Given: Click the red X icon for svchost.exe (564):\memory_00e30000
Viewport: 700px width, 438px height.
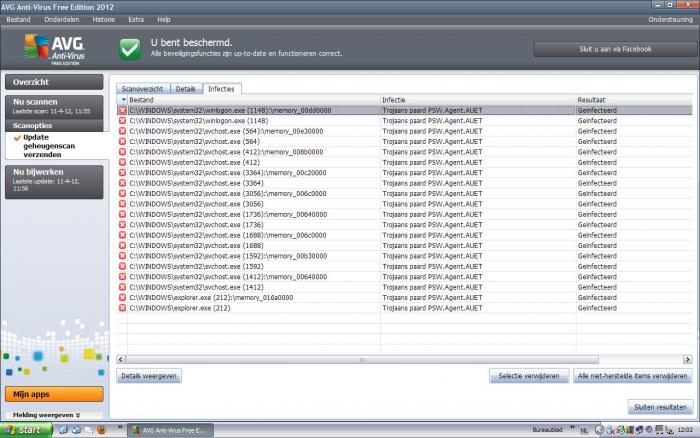Looking at the screenshot, I should click(122, 131).
